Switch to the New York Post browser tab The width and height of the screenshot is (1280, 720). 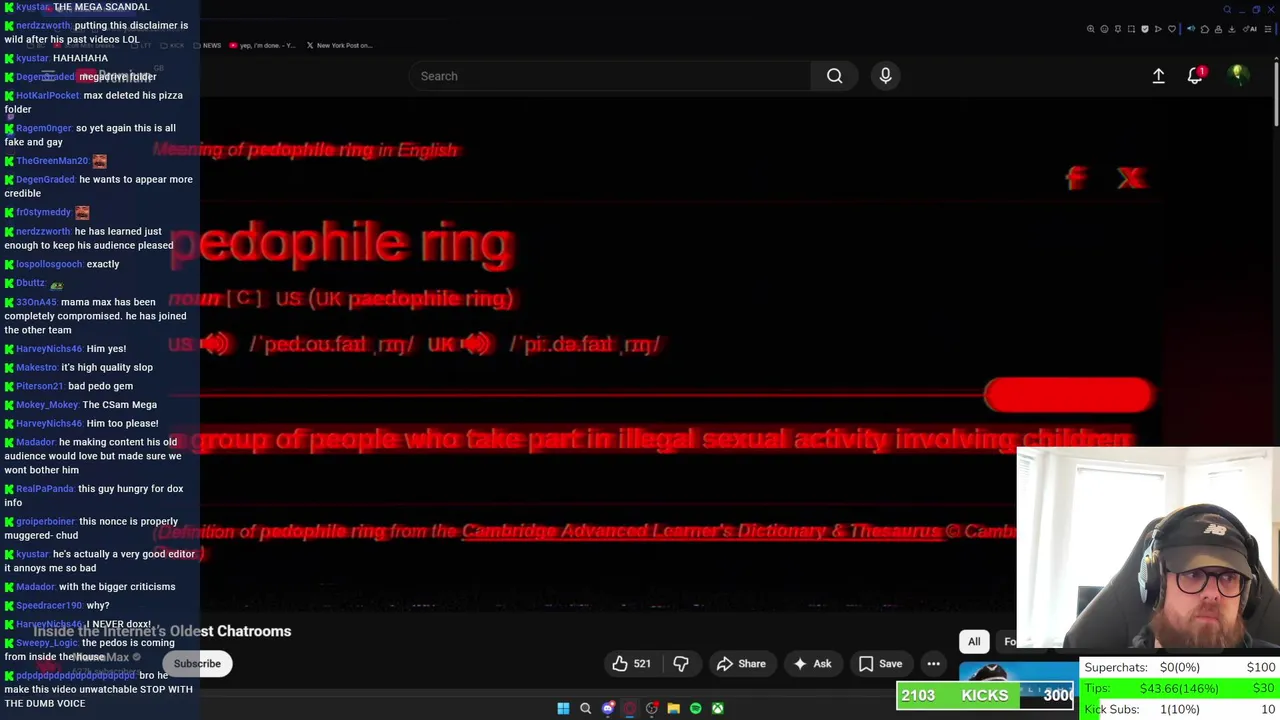pyautogui.click(x=338, y=45)
